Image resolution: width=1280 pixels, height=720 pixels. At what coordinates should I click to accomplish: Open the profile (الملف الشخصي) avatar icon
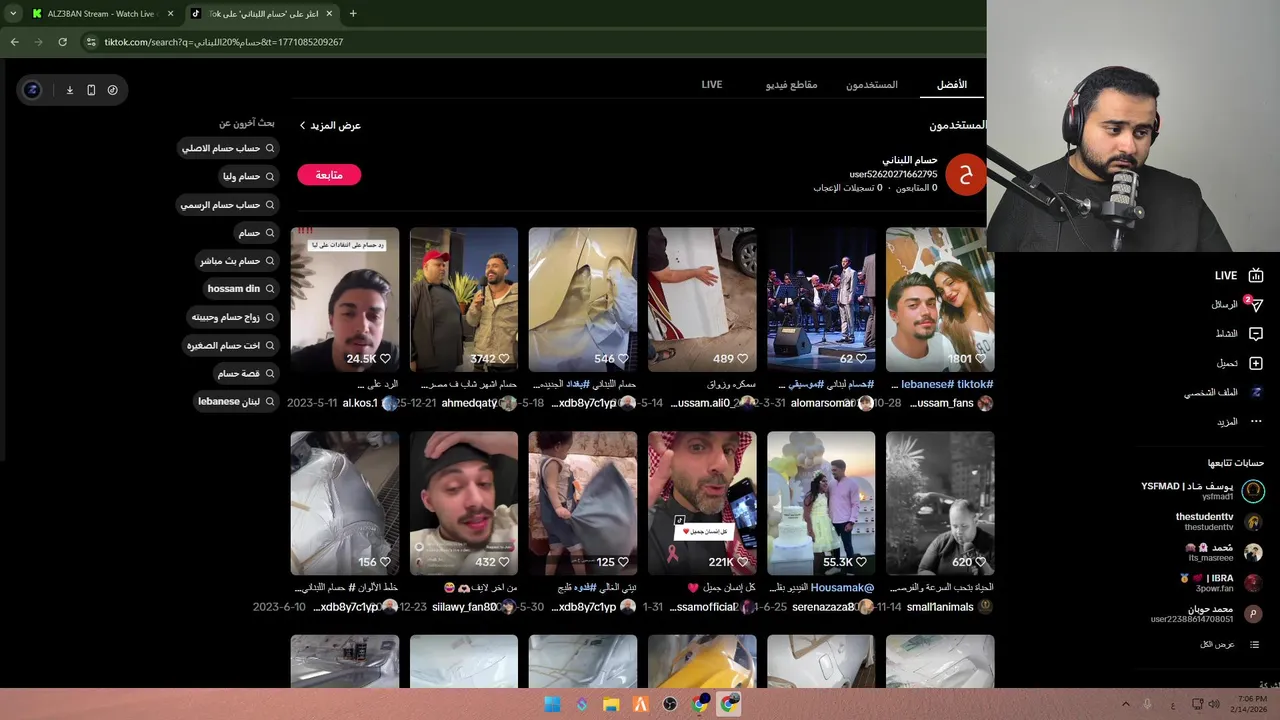pyautogui.click(x=1256, y=392)
